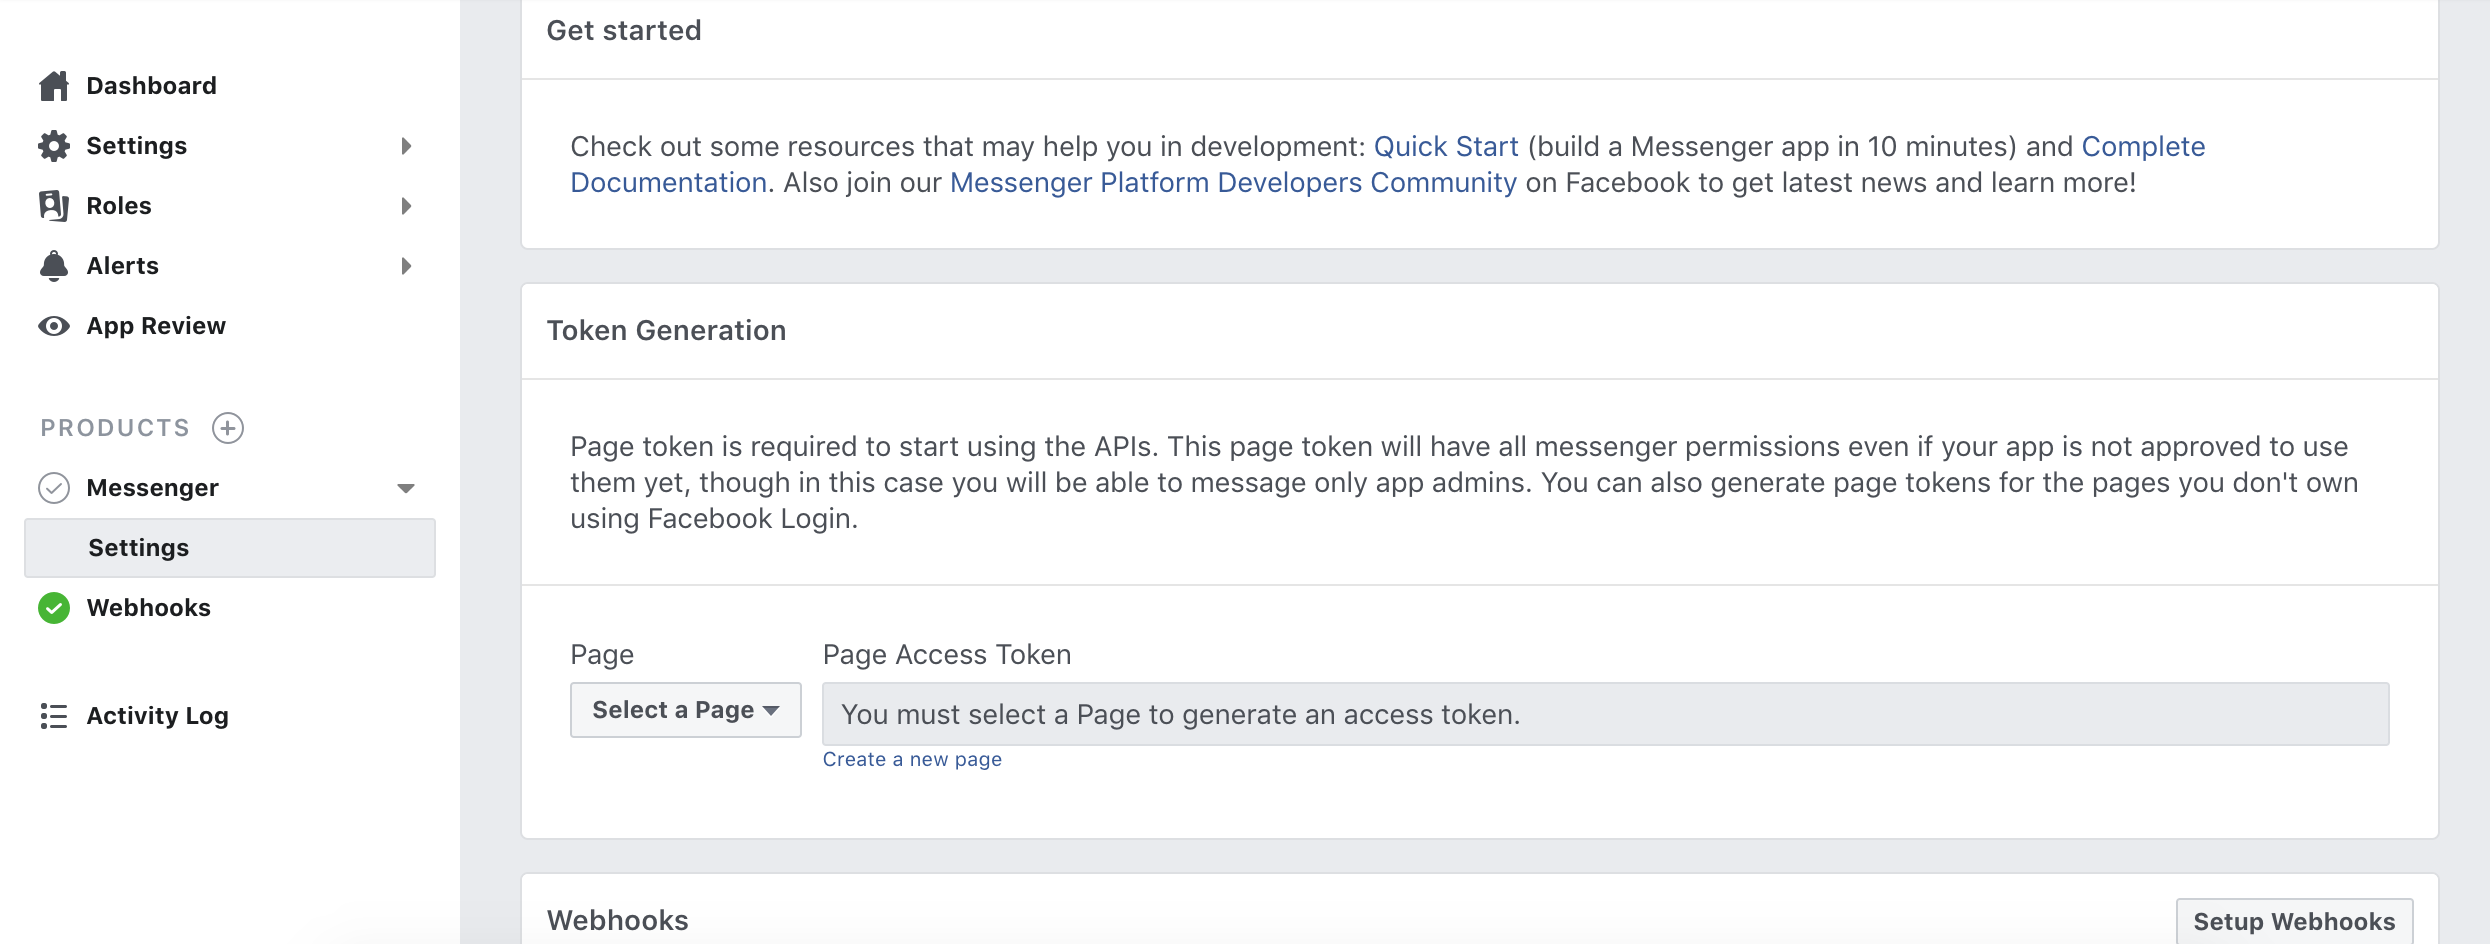Image resolution: width=2490 pixels, height=944 pixels.
Task: Click the Token Generation heading
Action: (666, 330)
